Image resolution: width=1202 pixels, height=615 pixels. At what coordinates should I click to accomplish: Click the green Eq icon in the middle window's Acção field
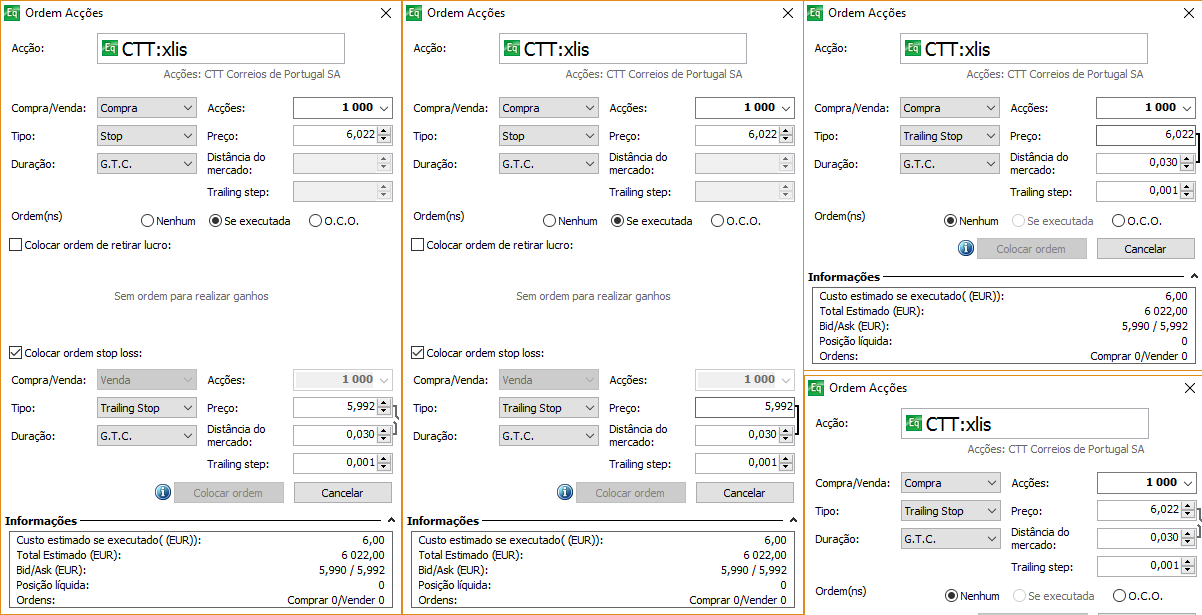(512, 48)
